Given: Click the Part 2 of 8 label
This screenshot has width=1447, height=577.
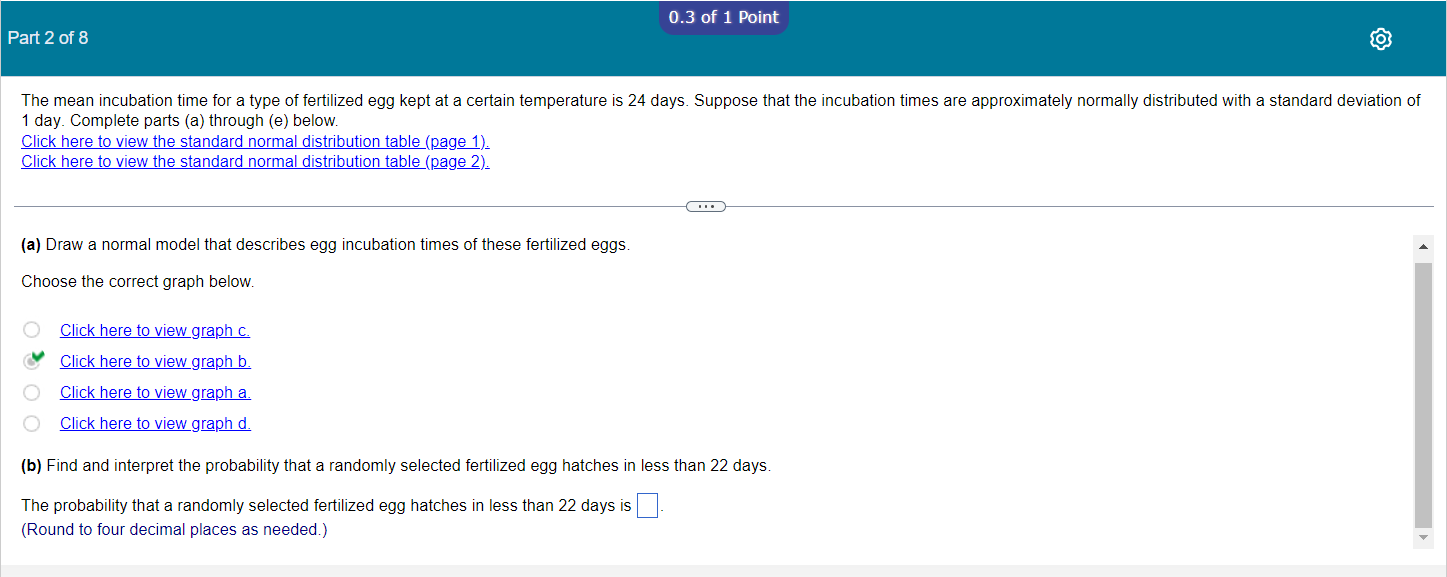Looking at the screenshot, I should click(48, 38).
